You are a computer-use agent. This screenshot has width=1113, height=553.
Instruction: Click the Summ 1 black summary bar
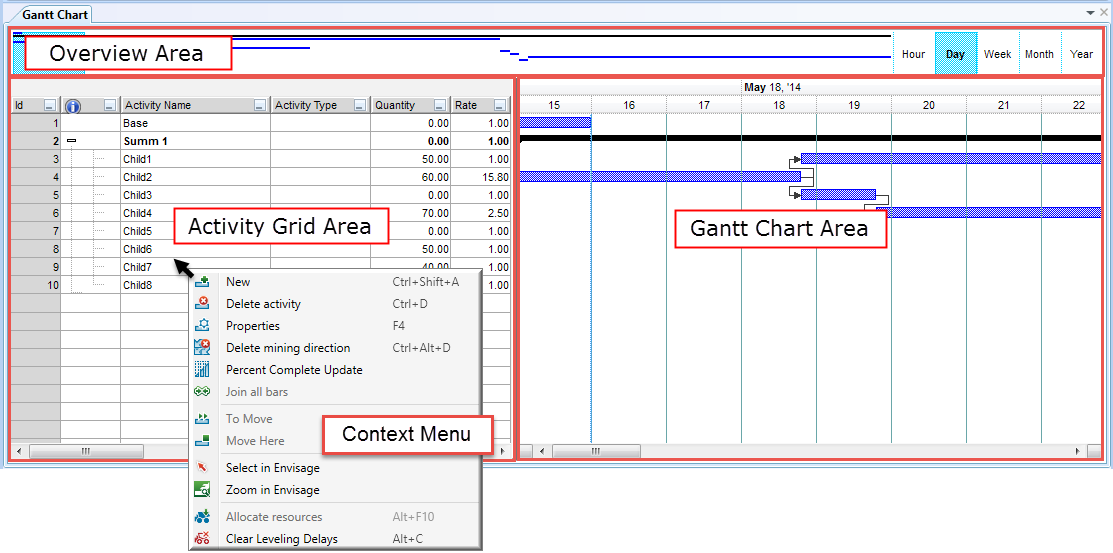[x=811, y=138]
